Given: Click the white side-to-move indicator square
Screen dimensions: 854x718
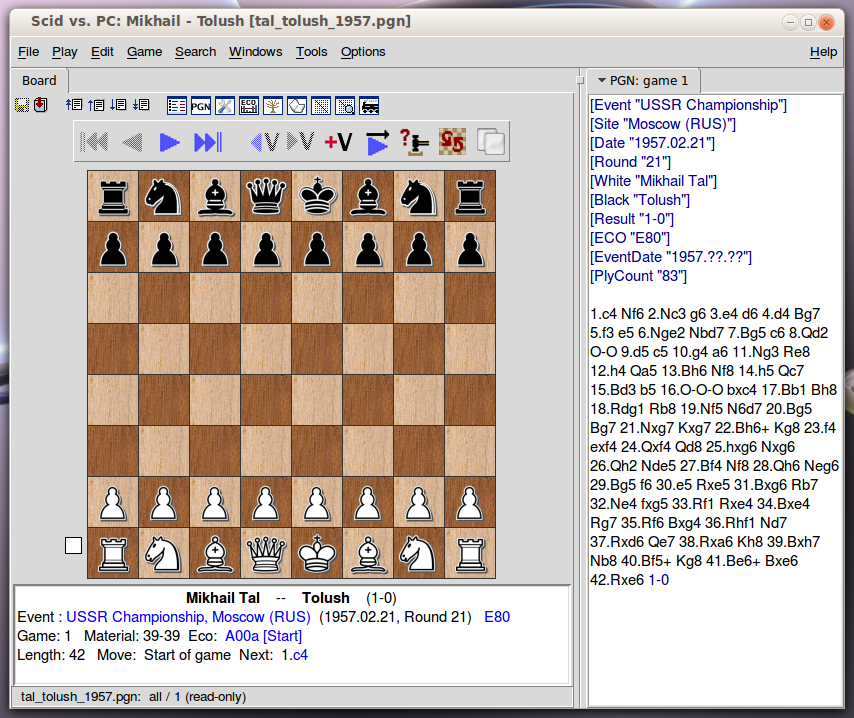Looking at the screenshot, I should coord(73,545).
